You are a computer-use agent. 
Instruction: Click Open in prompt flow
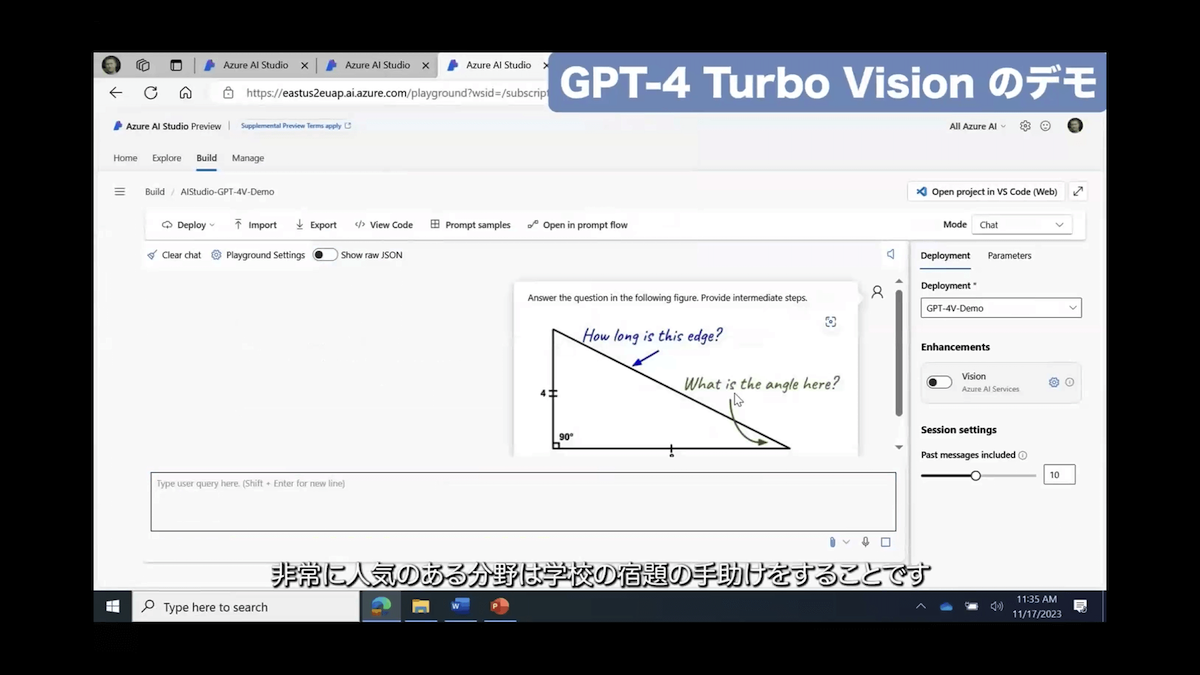pyautogui.click(x=577, y=225)
